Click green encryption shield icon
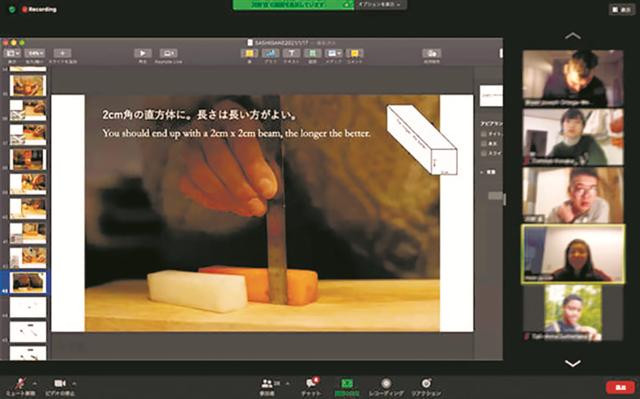Viewport: 640px width, 399px height. click(x=12, y=9)
